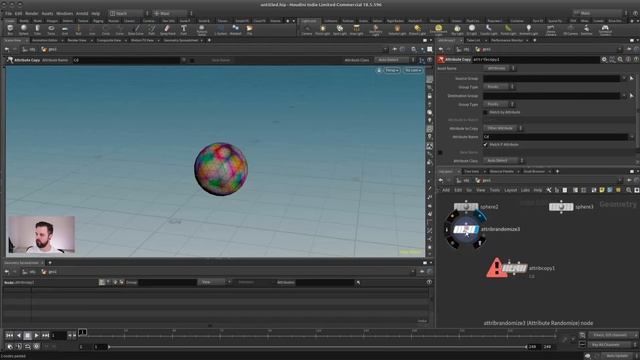
Task: Open network editor Layout menu
Action: coord(511,190)
